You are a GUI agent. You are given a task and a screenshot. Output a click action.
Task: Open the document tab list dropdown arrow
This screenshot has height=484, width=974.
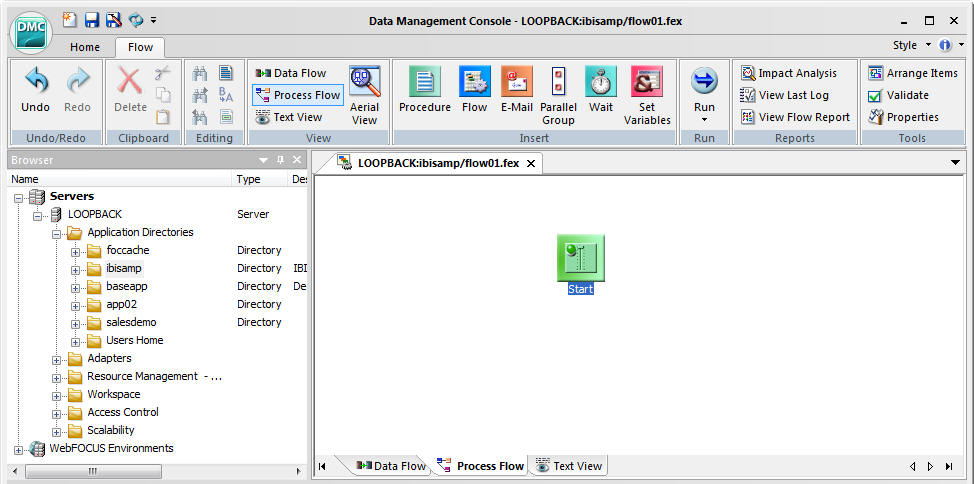tap(955, 163)
